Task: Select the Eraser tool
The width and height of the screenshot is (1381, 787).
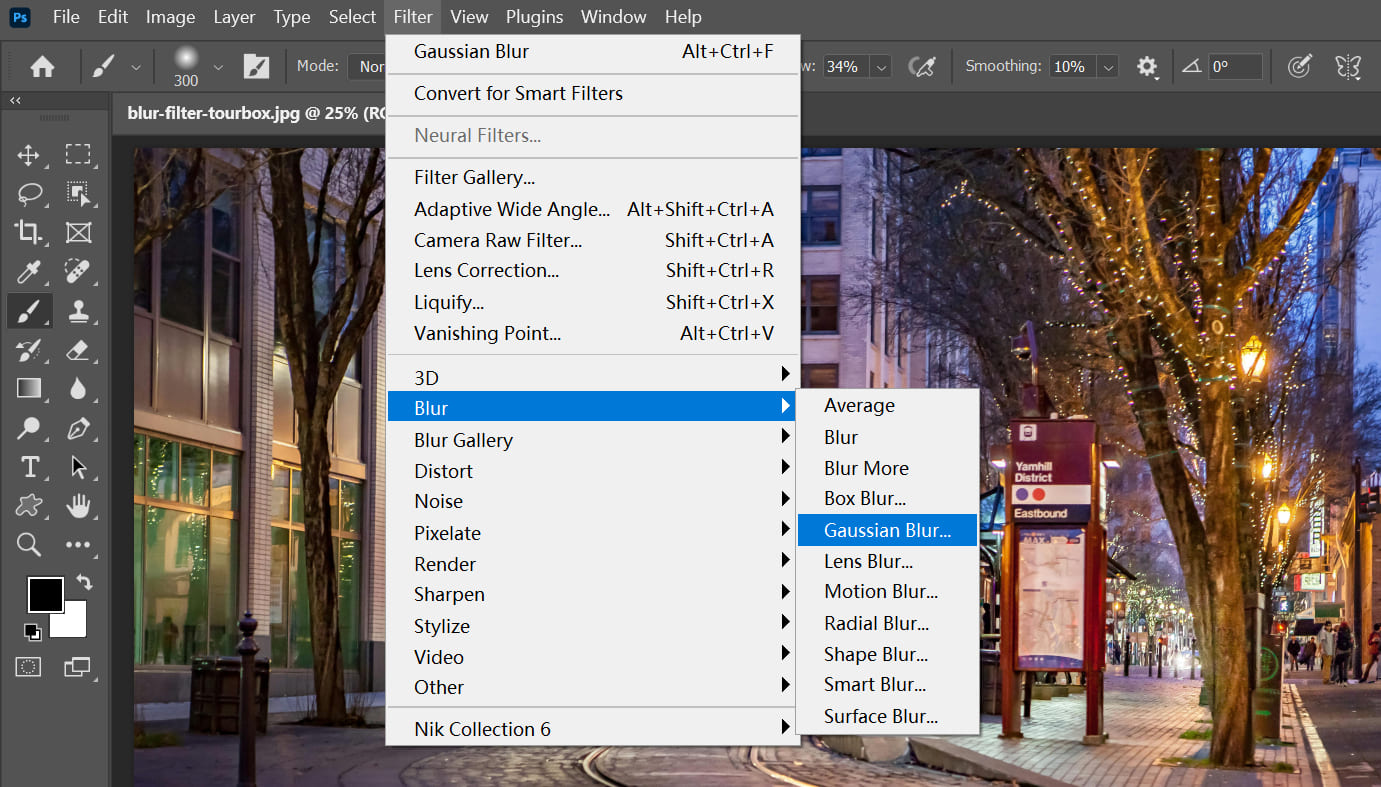Action: point(78,350)
